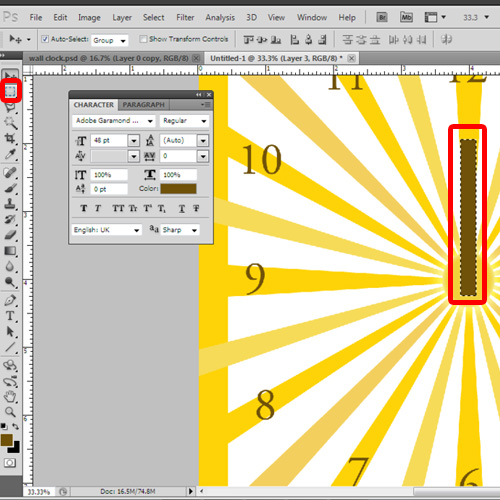
Task: Select the 3D Orbit camera tool
Action: (x=10, y=381)
